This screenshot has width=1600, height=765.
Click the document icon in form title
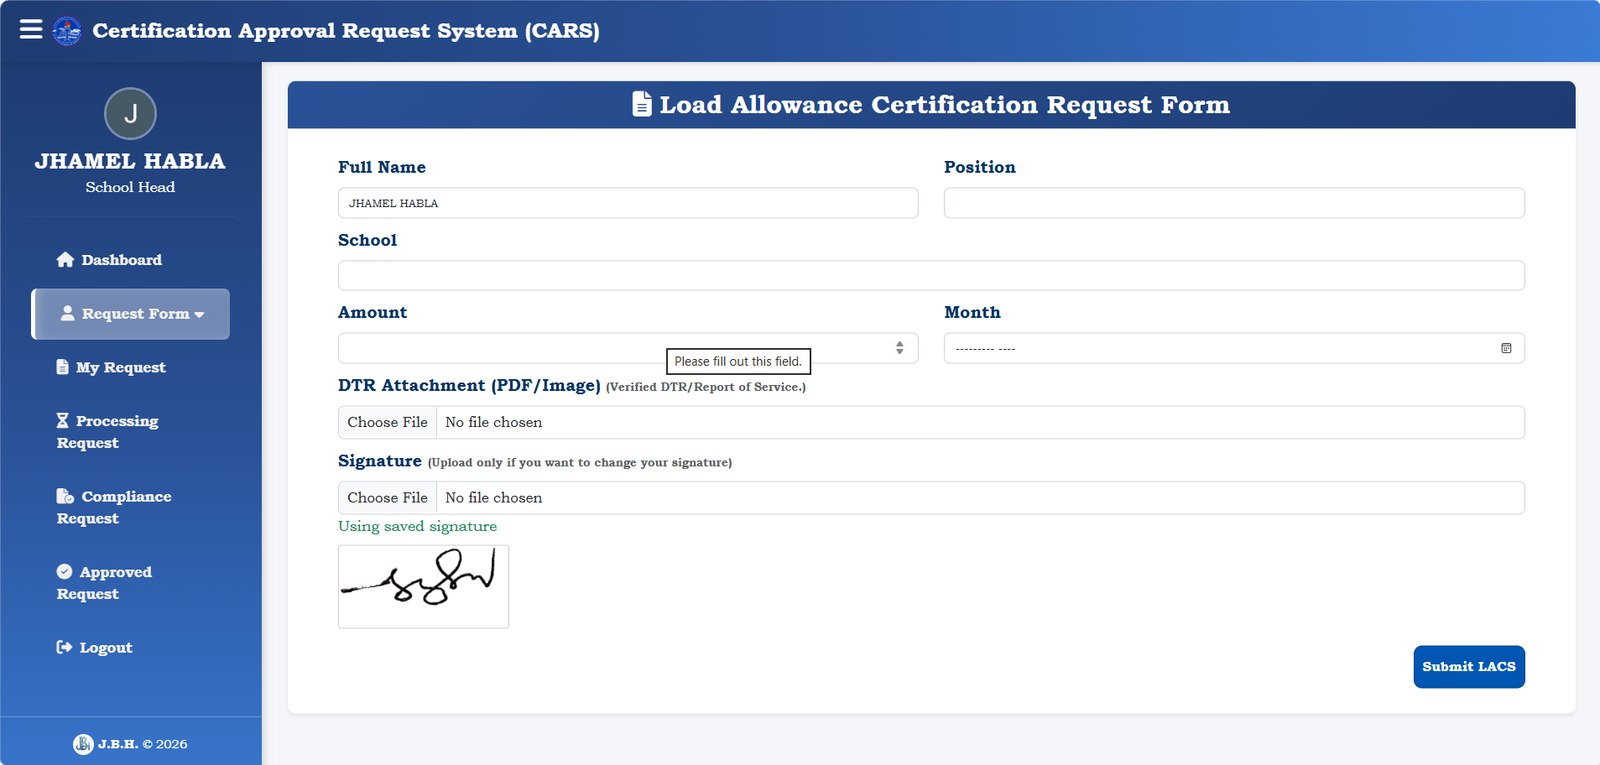tap(642, 104)
